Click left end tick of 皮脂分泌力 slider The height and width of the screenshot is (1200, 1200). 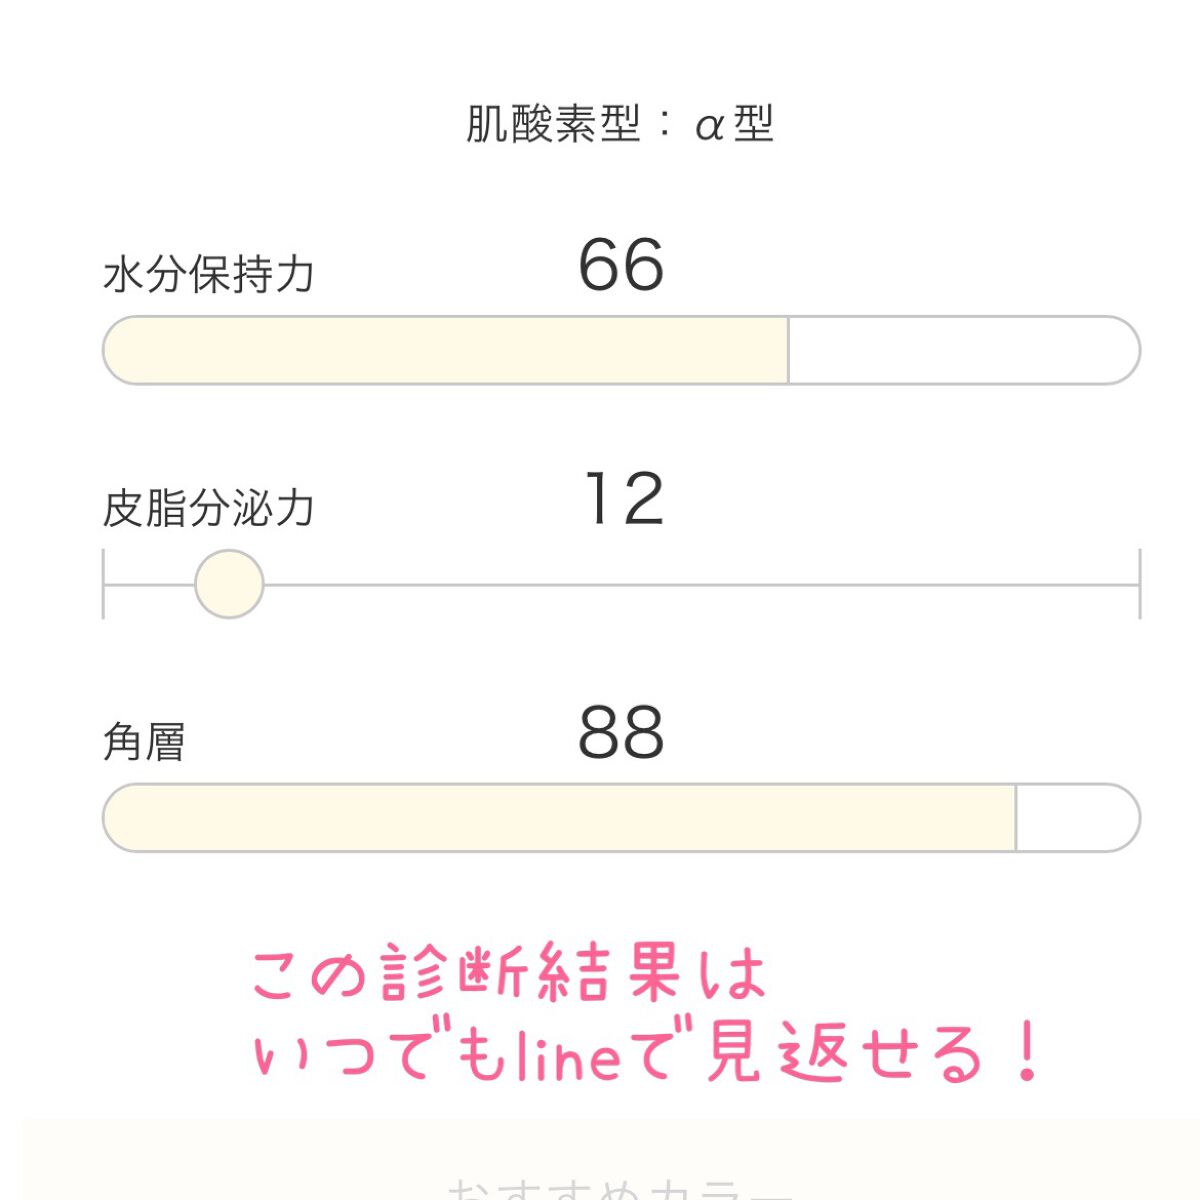pos(104,584)
